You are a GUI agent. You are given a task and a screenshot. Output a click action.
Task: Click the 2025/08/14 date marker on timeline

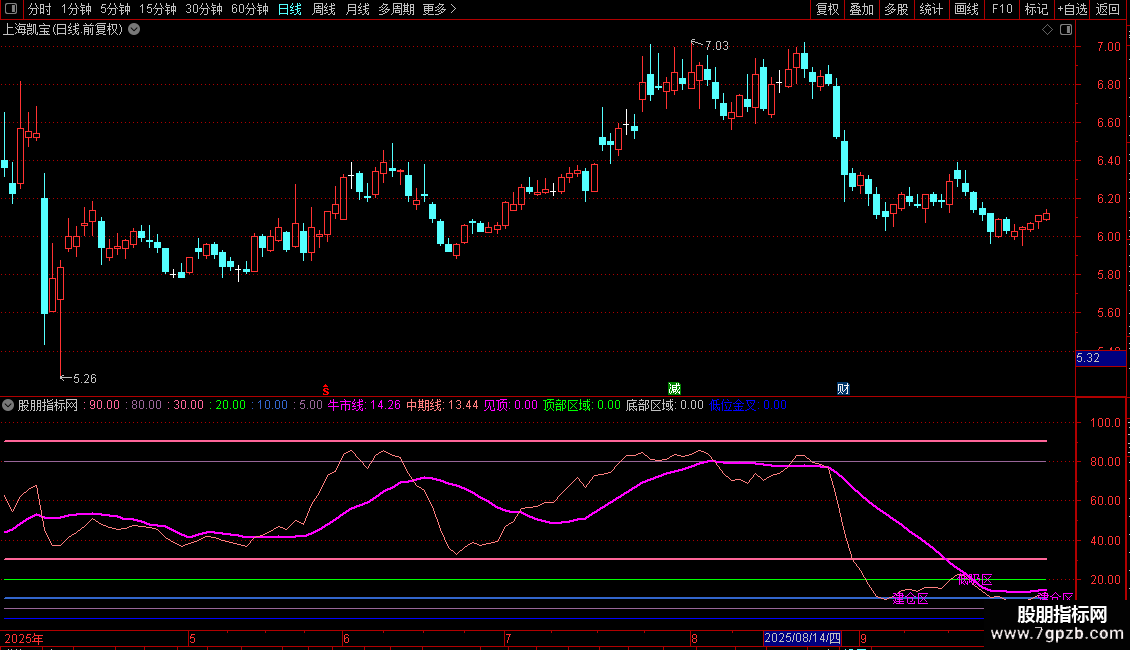tap(803, 638)
